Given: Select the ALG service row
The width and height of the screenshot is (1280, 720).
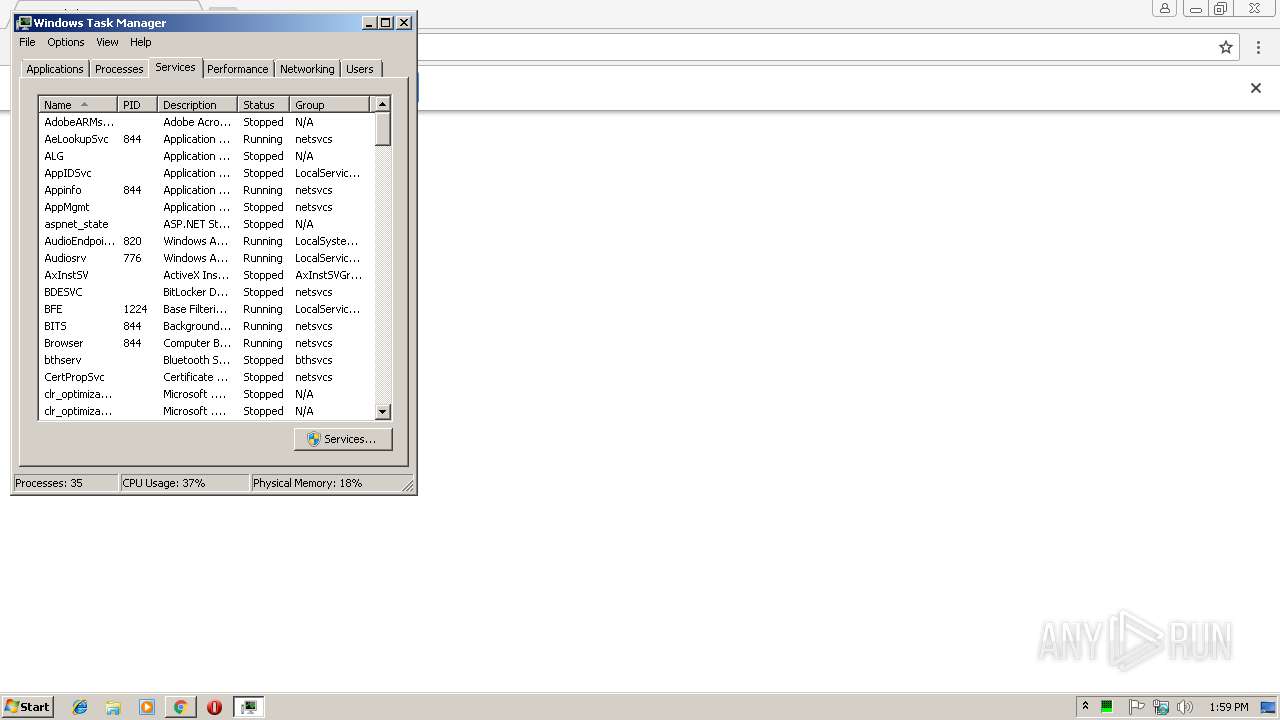Looking at the screenshot, I should coord(206,156).
